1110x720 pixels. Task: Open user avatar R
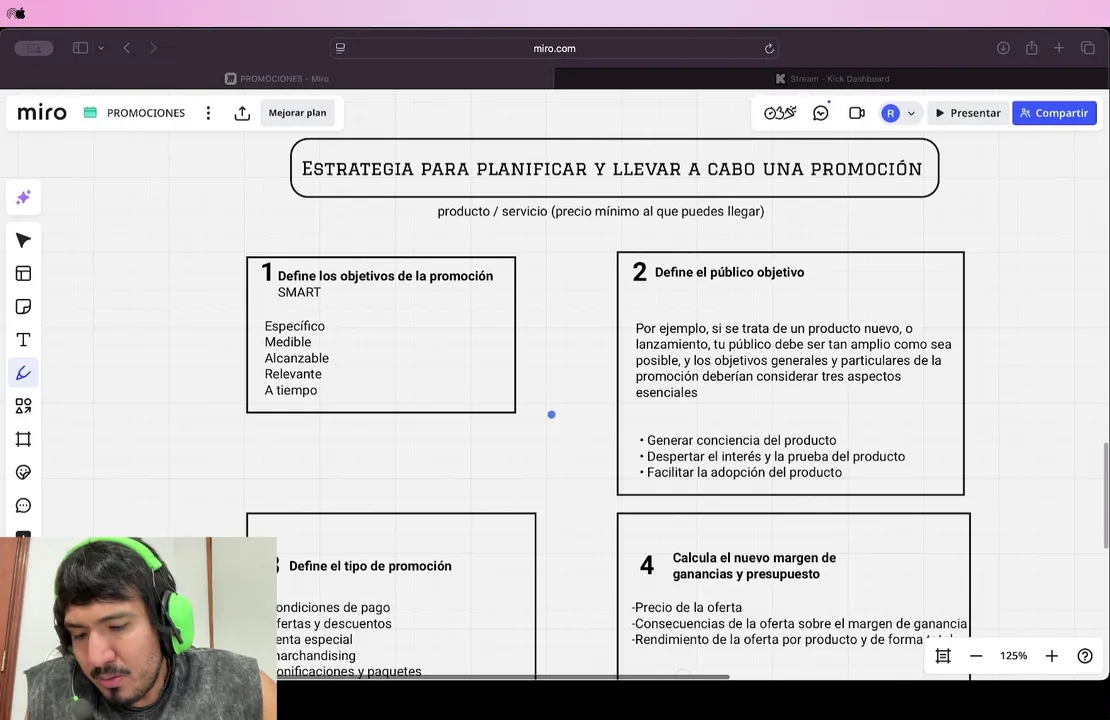tap(891, 113)
